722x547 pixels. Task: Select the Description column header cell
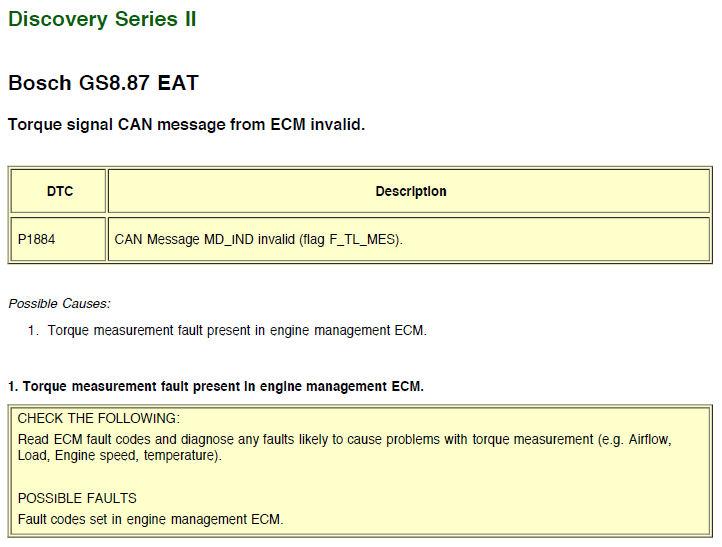pos(410,191)
